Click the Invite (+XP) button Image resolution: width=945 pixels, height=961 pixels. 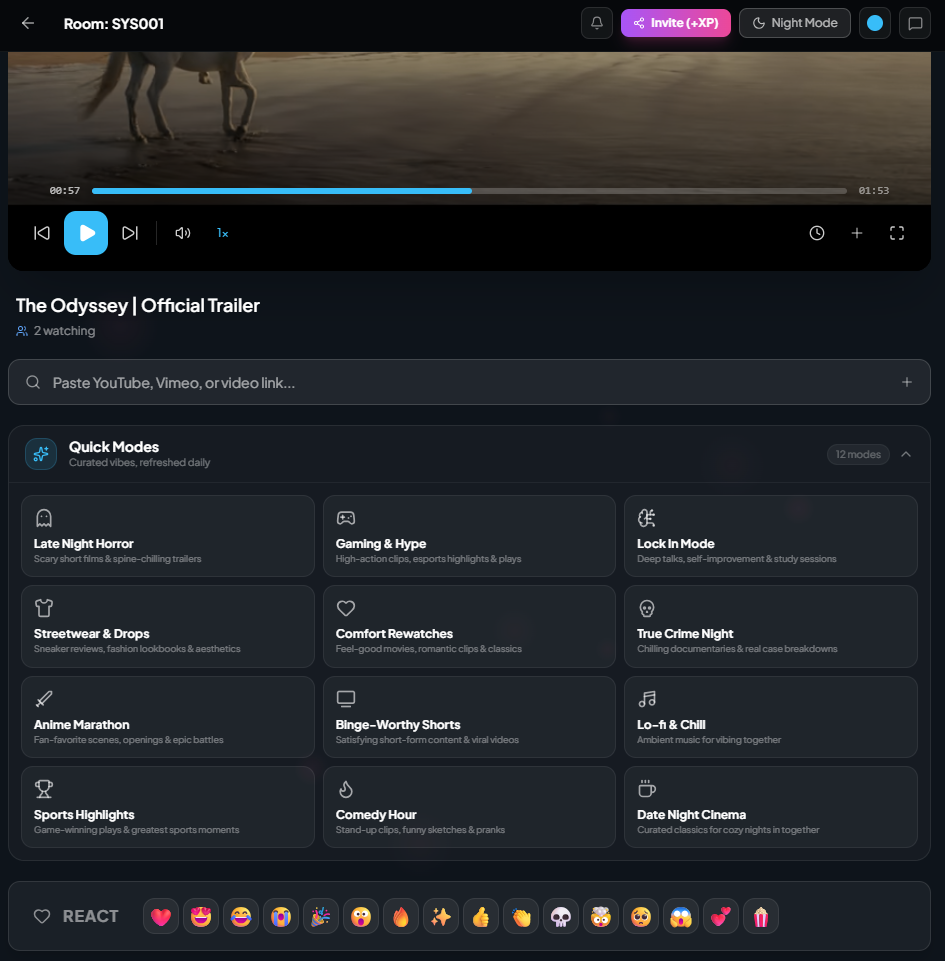click(675, 22)
